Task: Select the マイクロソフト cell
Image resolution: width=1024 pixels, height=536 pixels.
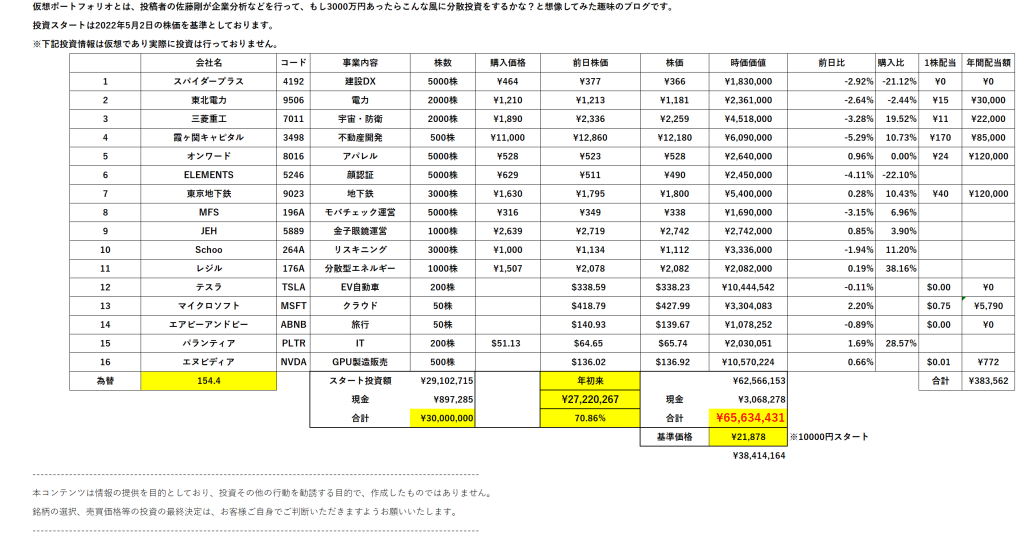Action: pos(208,306)
